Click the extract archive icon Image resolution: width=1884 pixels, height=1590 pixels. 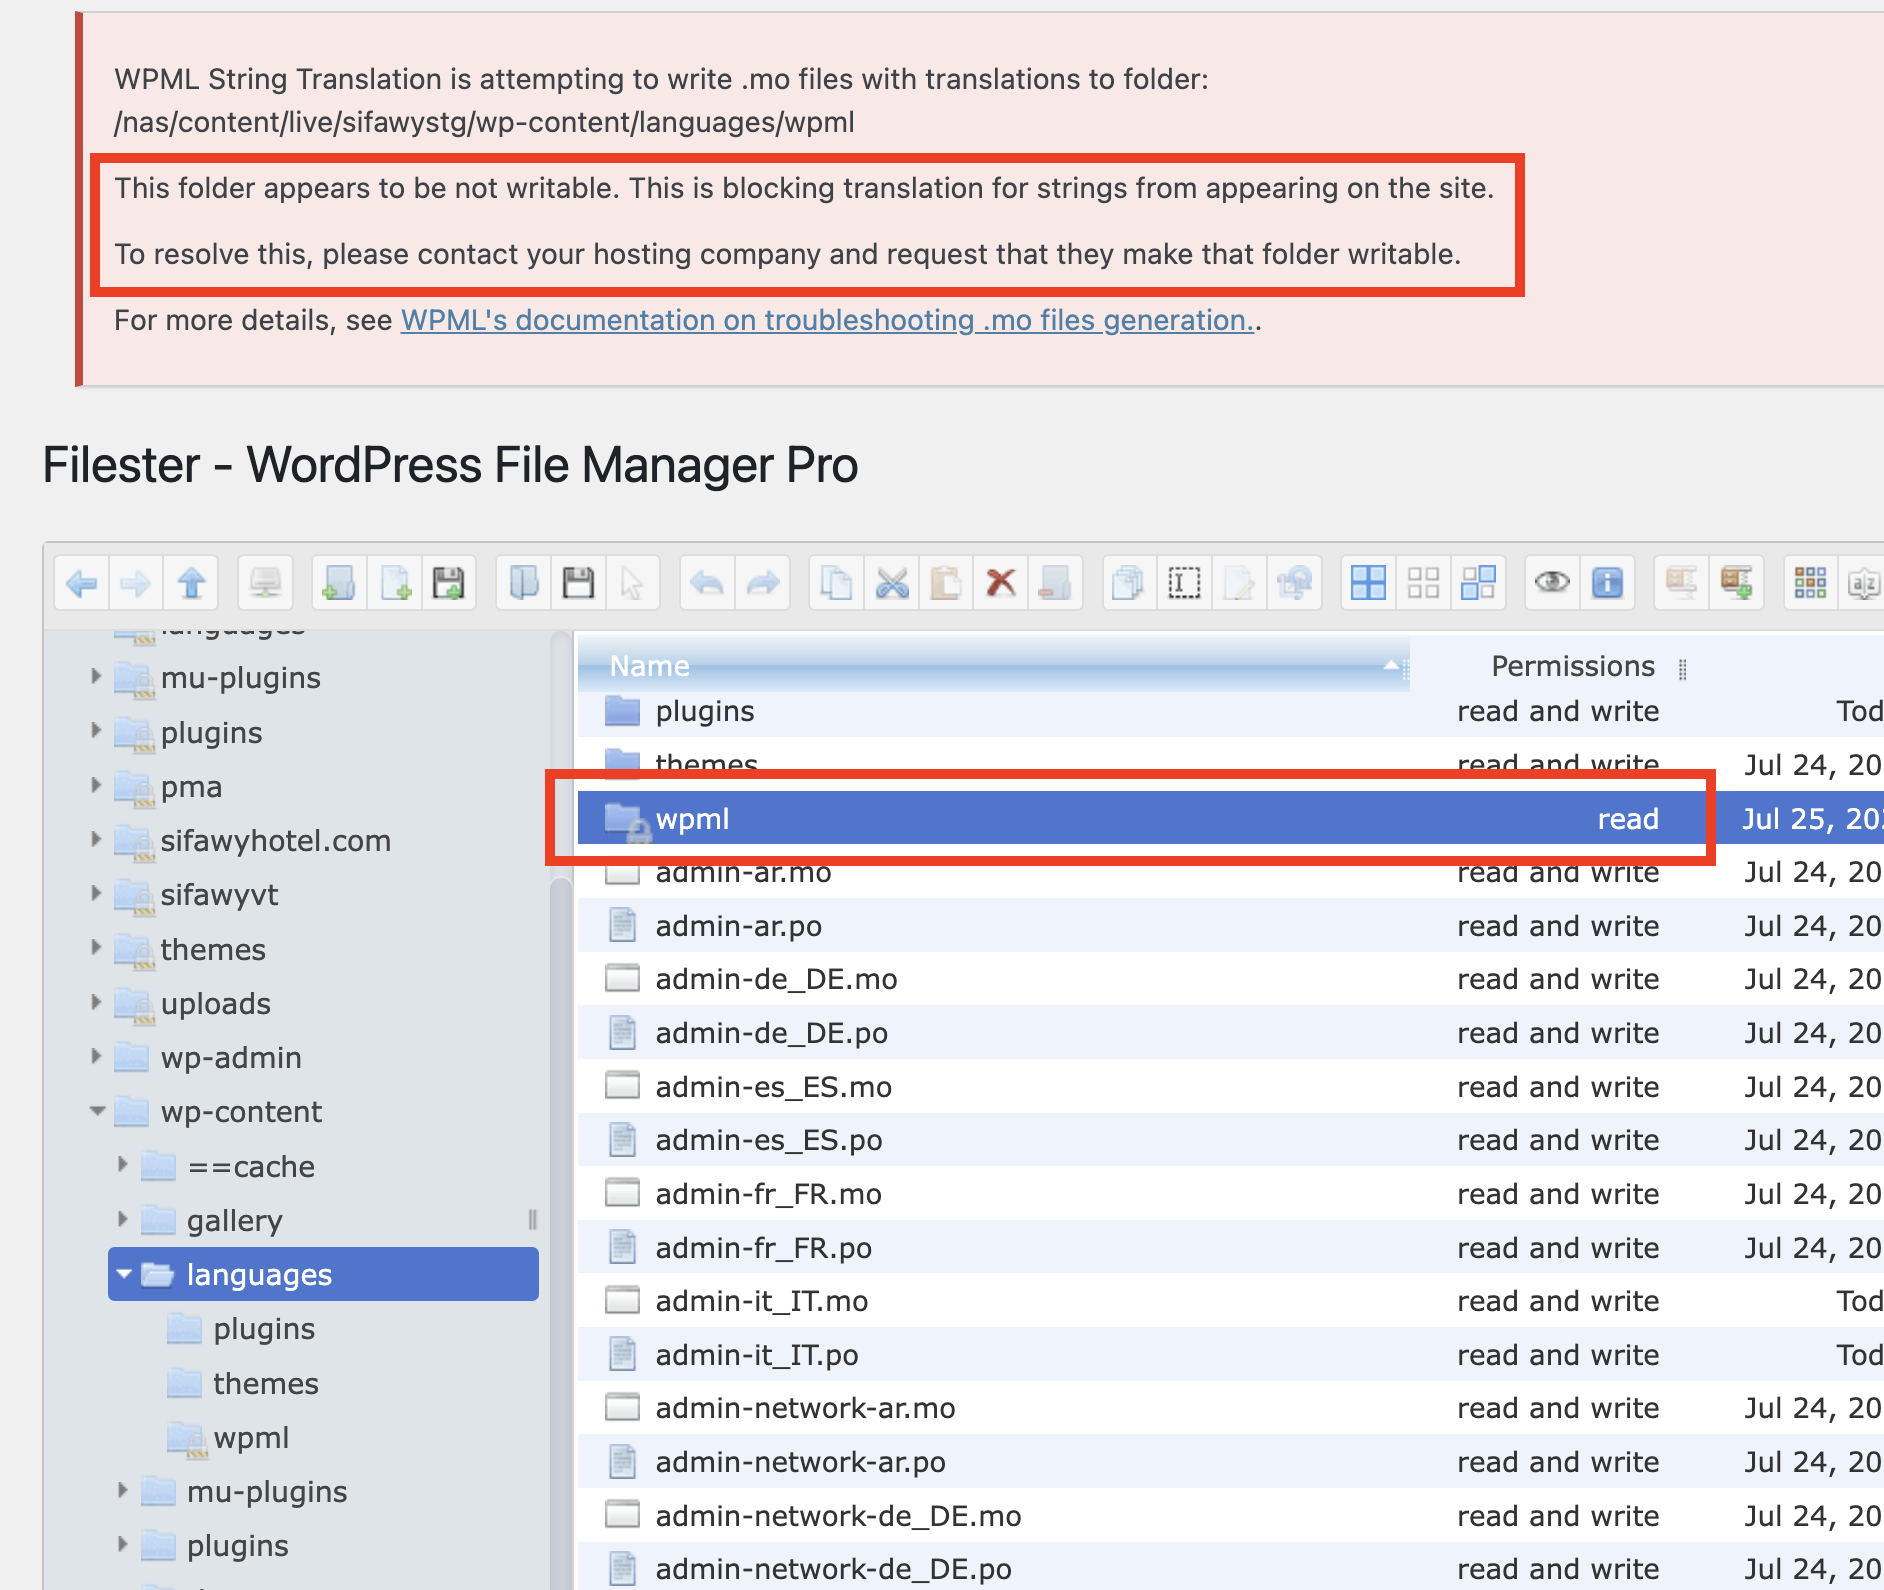point(1681,582)
